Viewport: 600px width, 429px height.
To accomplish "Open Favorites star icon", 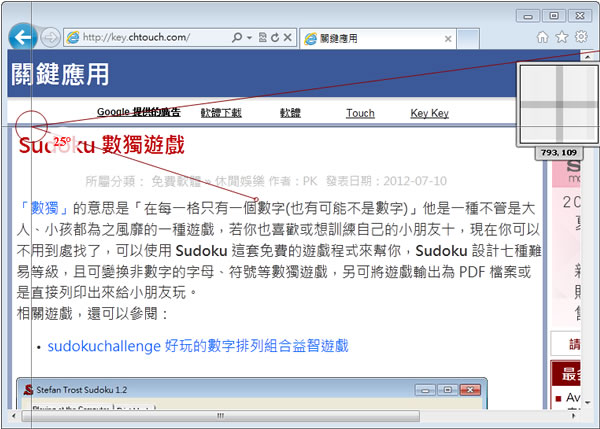I will pyautogui.click(x=562, y=37).
